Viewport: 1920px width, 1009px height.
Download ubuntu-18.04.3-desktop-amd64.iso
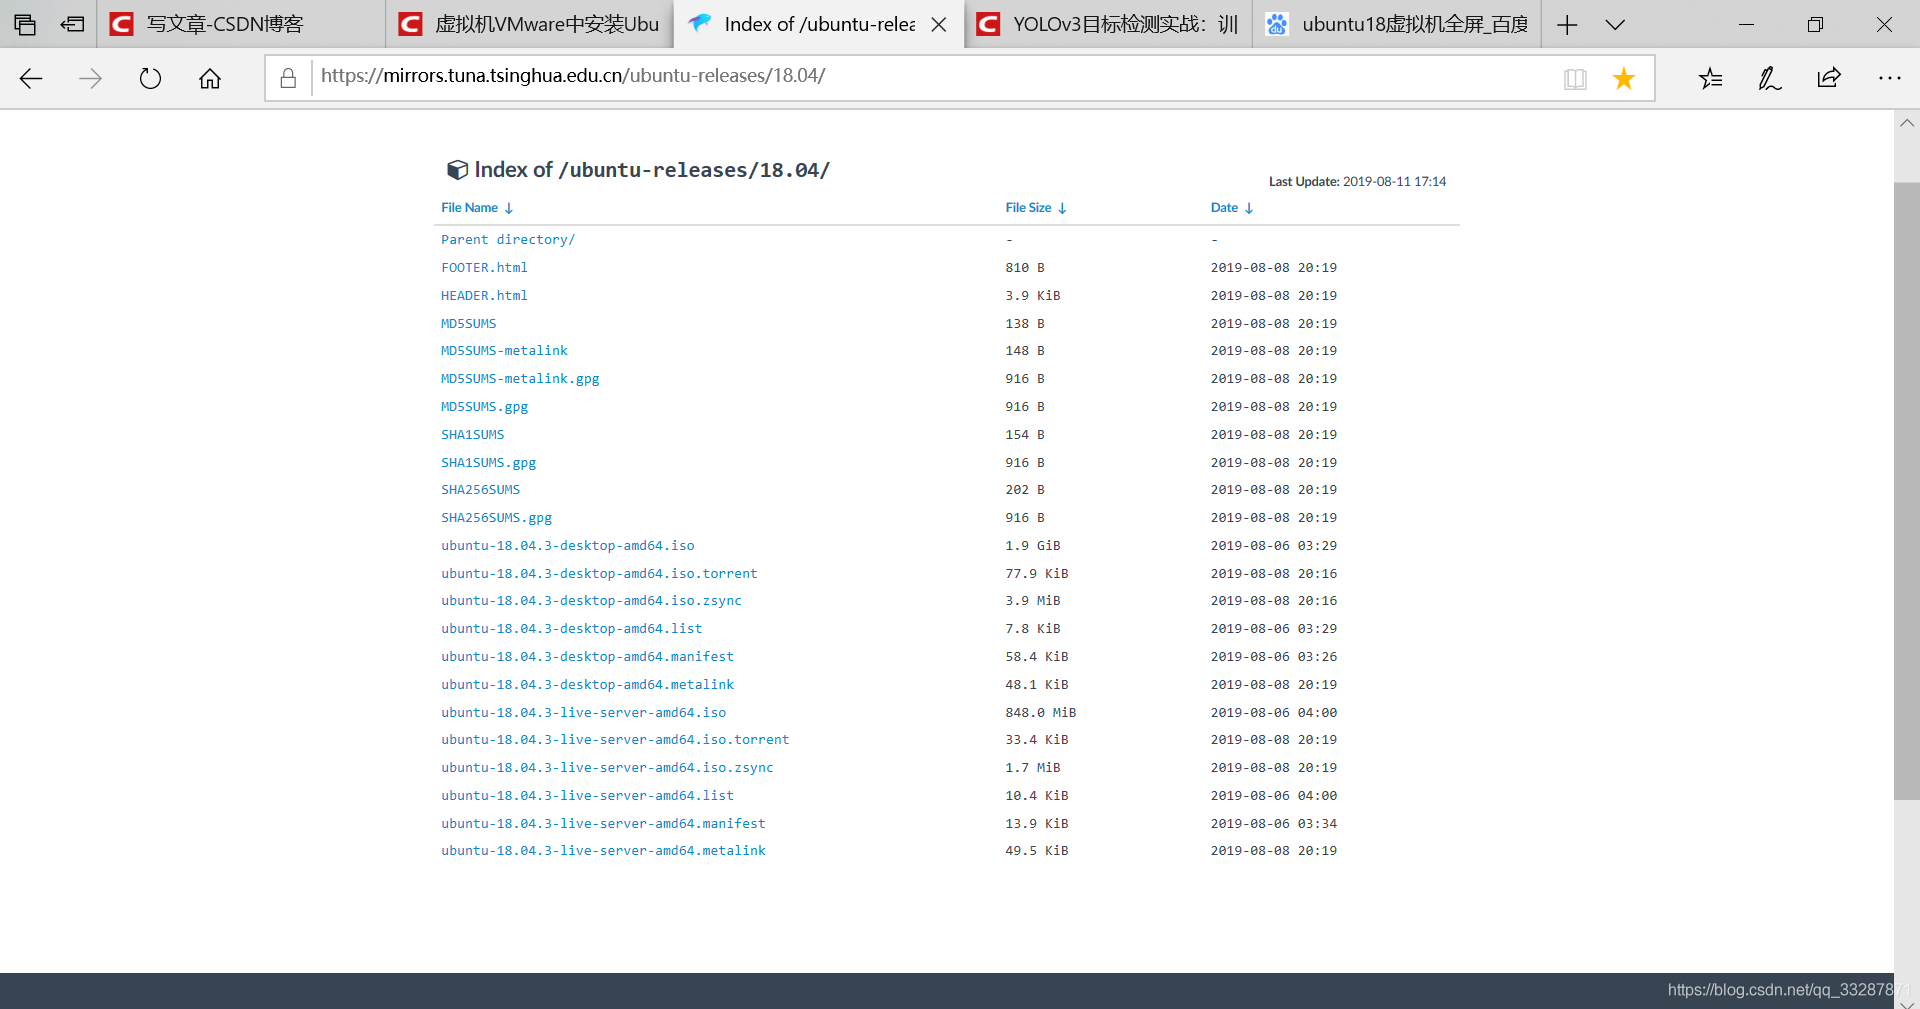coord(568,546)
